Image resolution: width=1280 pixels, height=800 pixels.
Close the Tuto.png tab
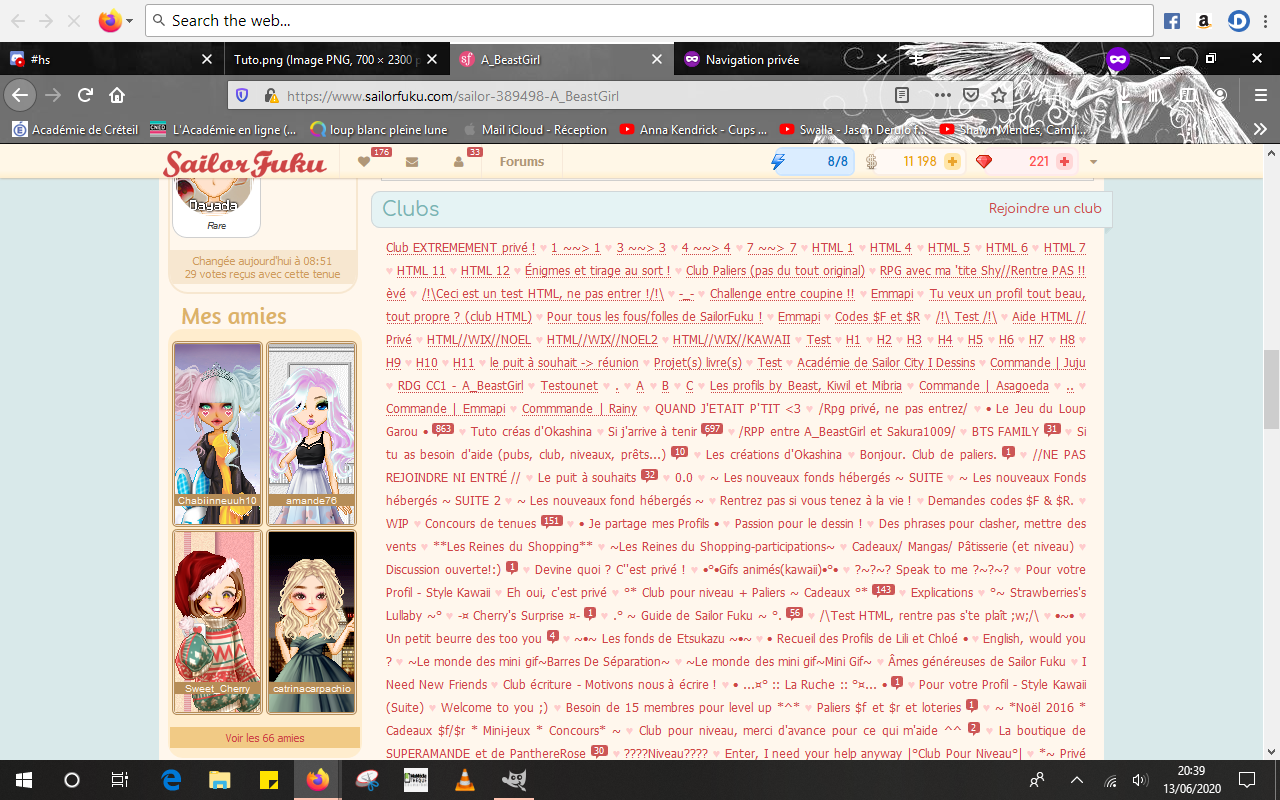tap(433, 59)
